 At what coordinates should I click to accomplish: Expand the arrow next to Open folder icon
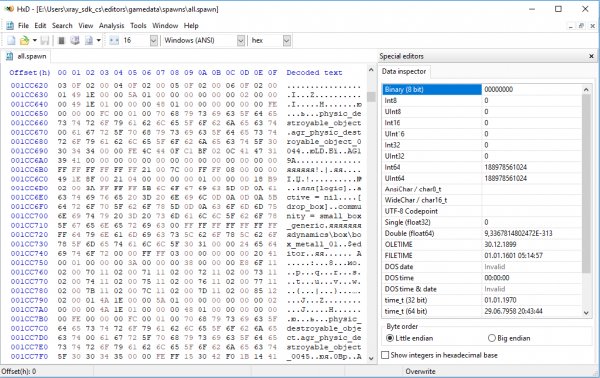(34, 41)
